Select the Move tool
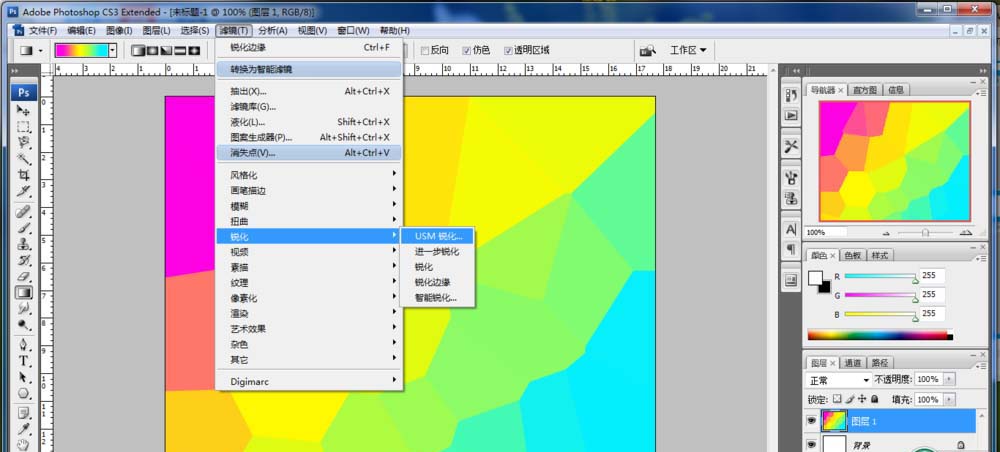This screenshot has width=1000, height=452. [x=24, y=110]
